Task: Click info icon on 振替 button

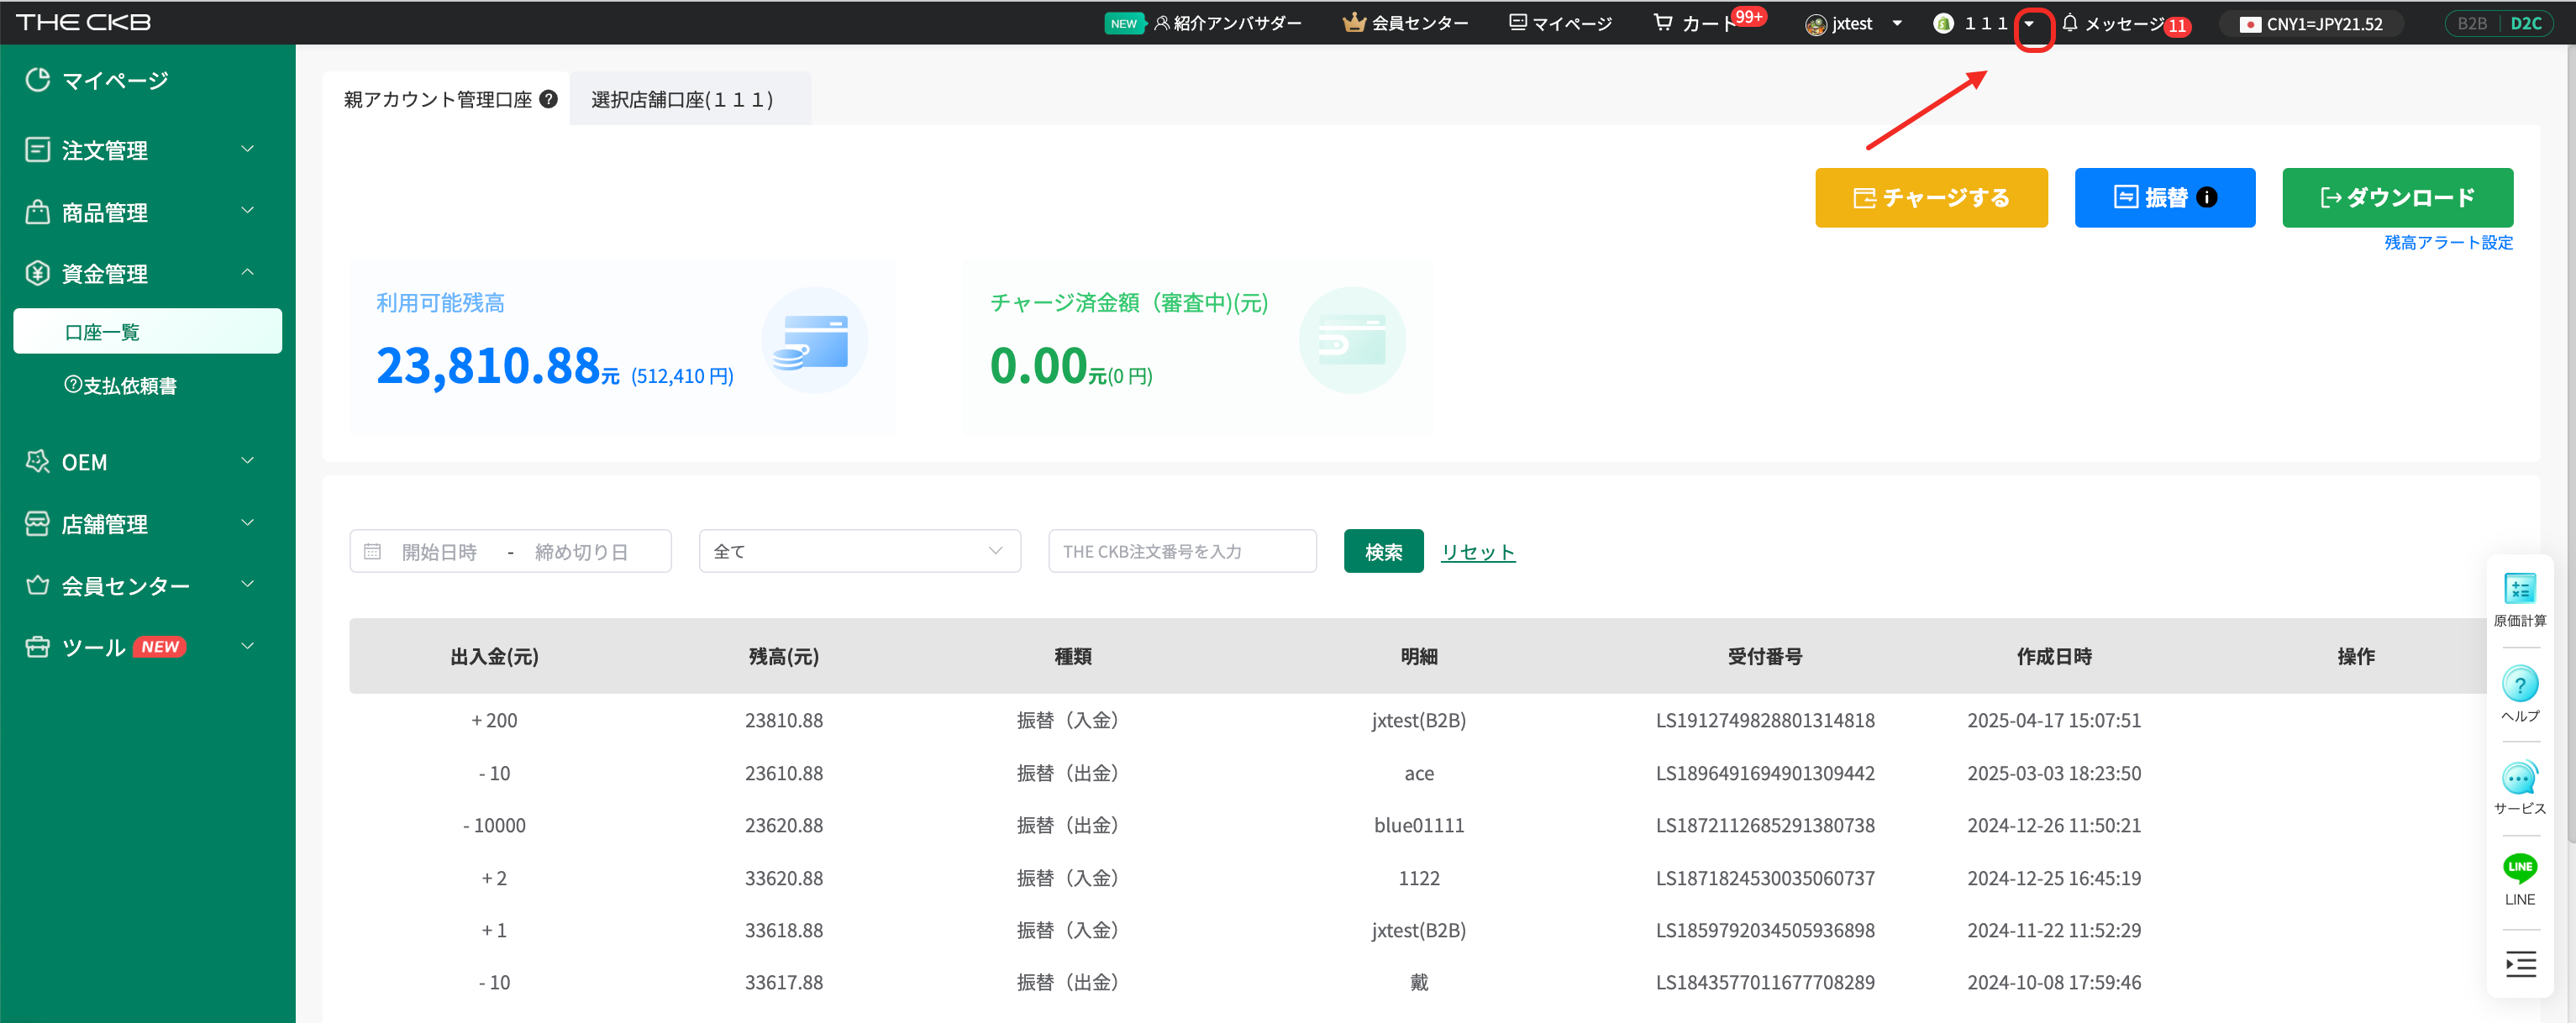Action: (2206, 197)
